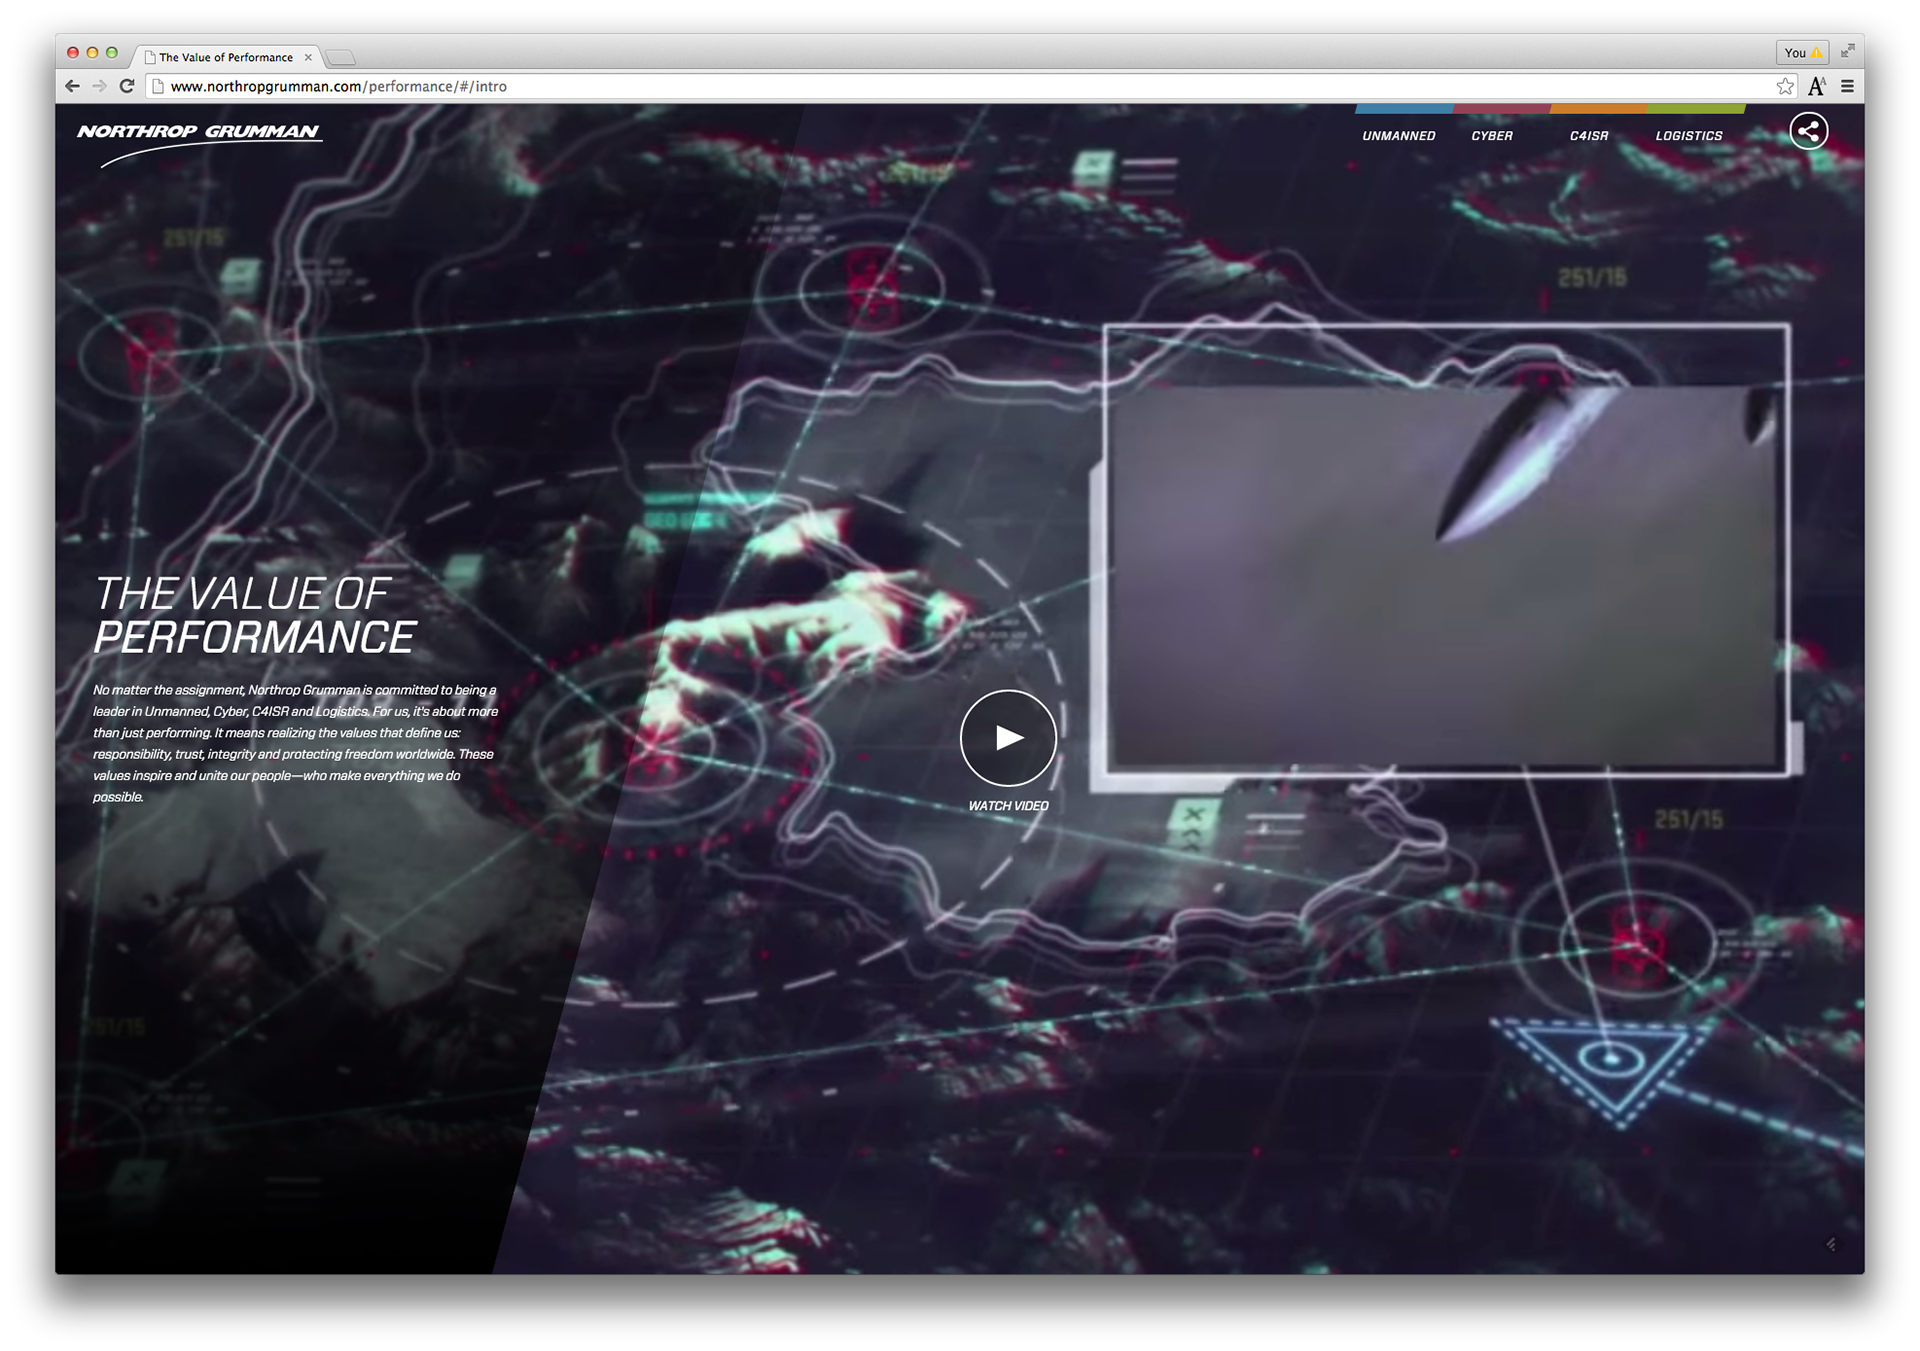1920x1351 pixels.
Task: Open the 'You' profile button
Action: click(x=1802, y=52)
